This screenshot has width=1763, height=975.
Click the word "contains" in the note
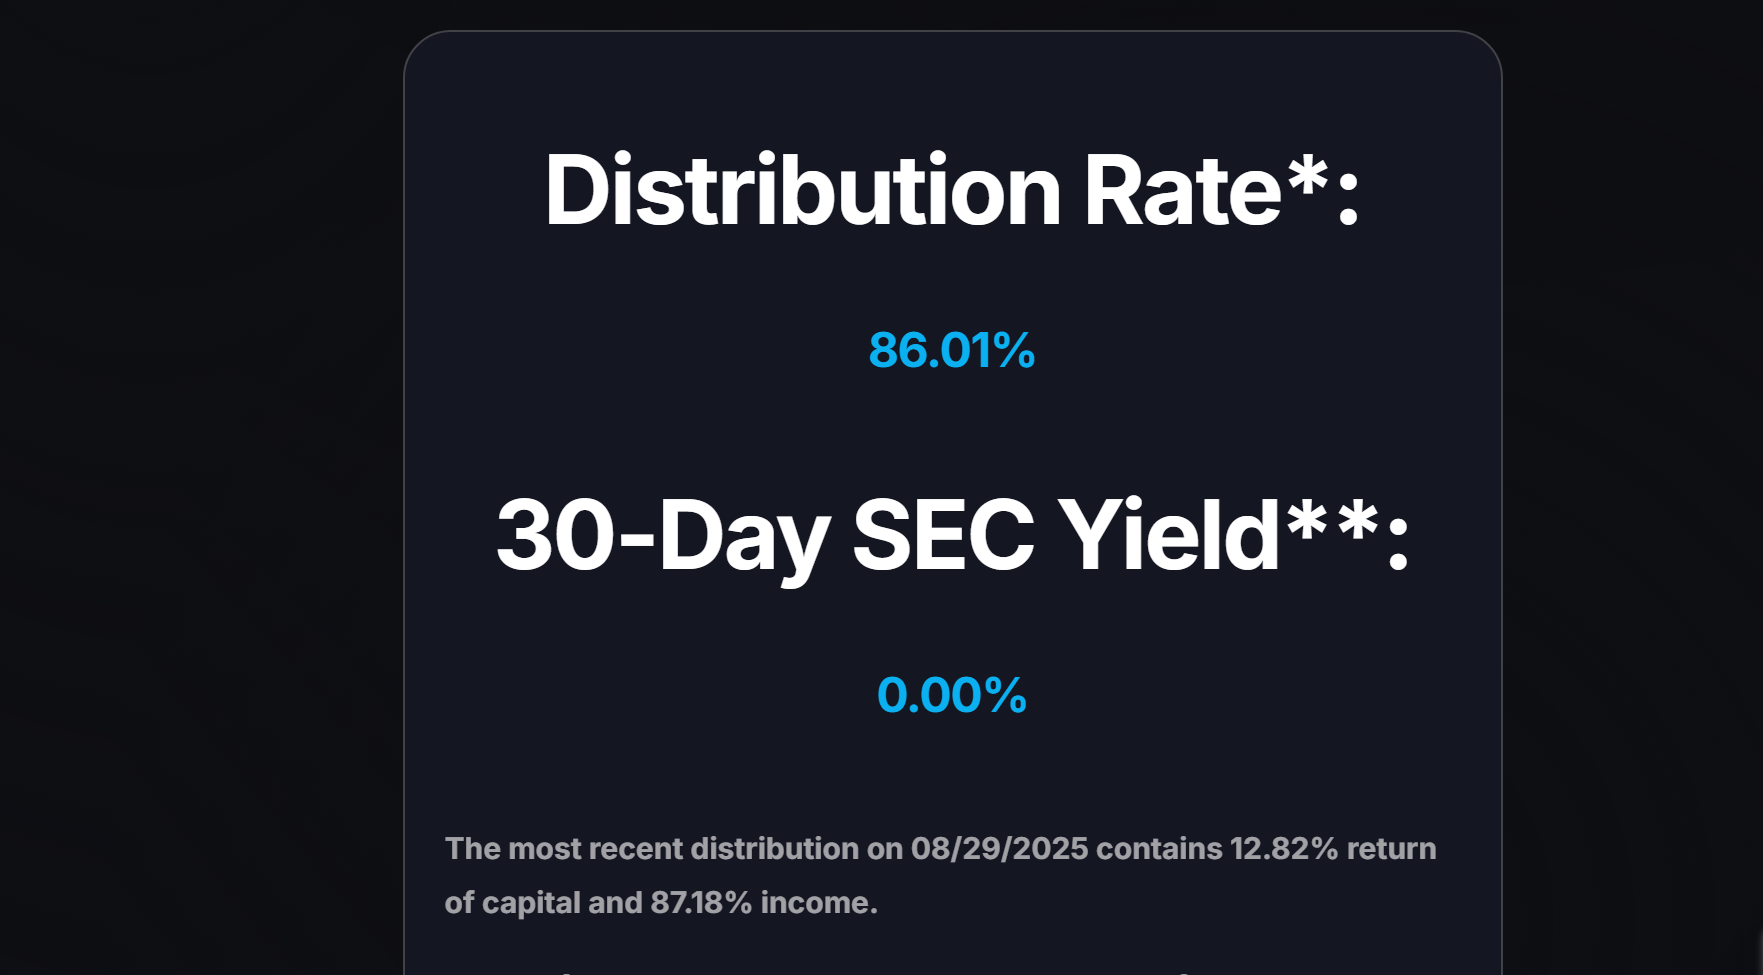(x=1159, y=849)
